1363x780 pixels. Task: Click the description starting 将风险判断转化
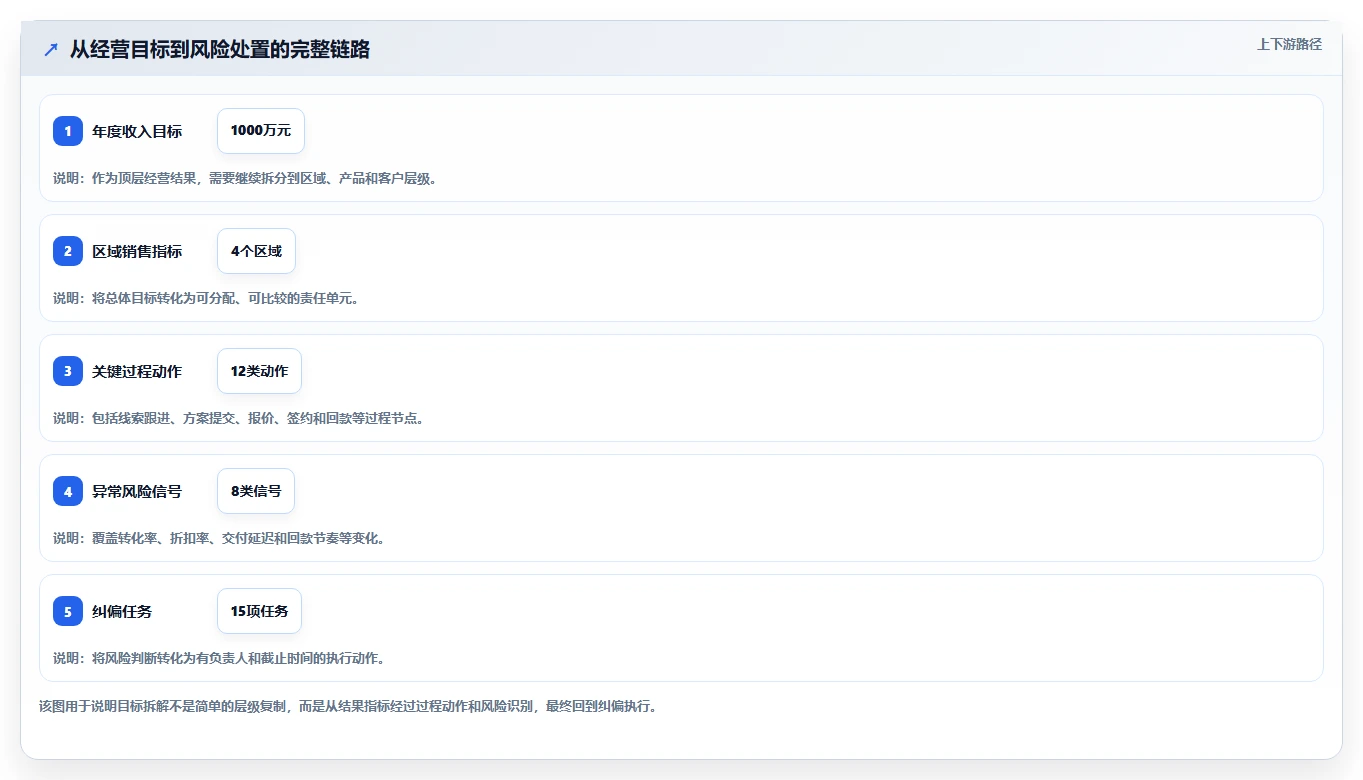pos(219,658)
